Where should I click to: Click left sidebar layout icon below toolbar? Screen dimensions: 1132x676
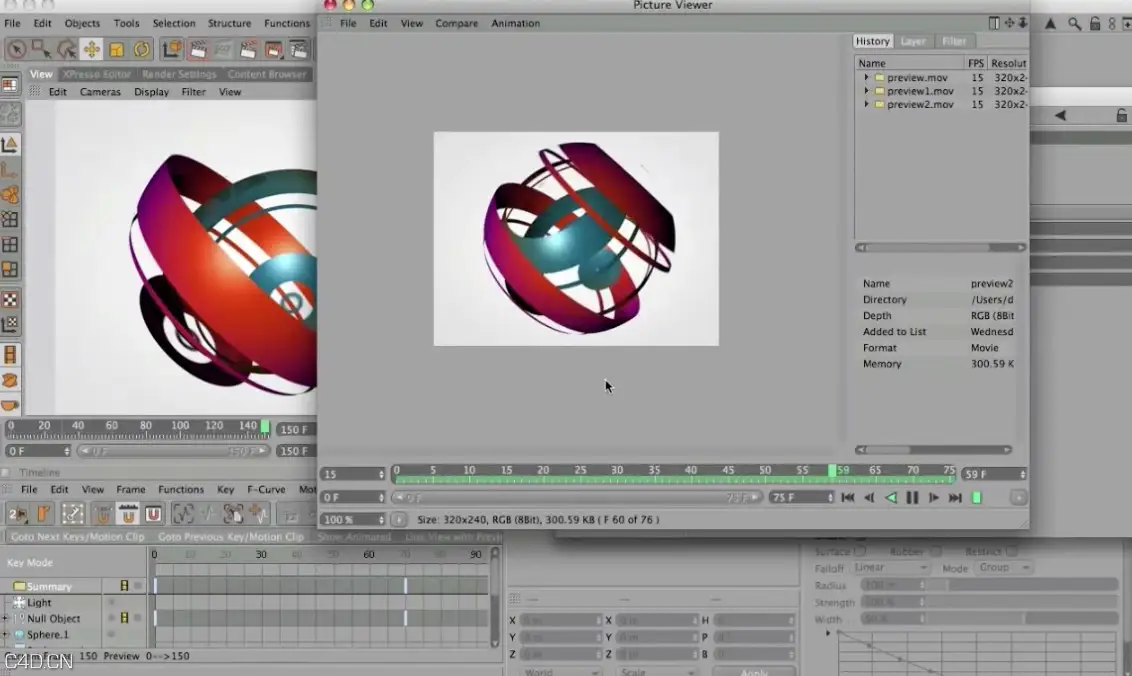pyautogui.click(x=9, y=85)
